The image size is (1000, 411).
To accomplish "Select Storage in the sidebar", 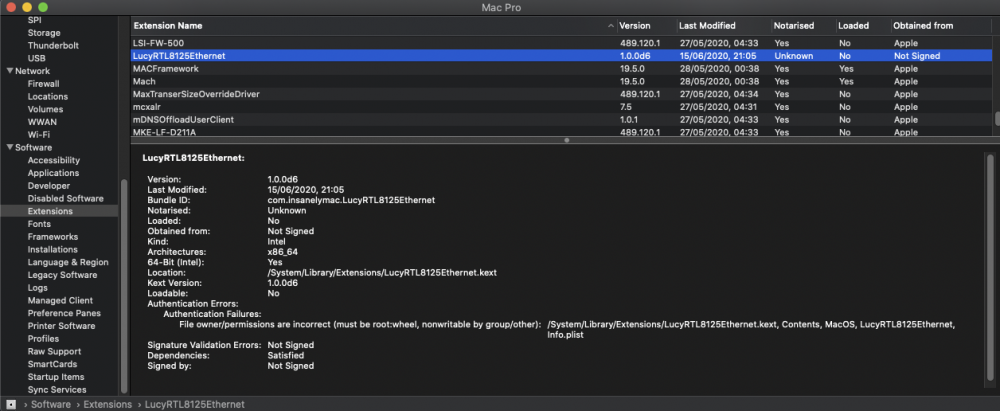I will (x=44, y=33).
